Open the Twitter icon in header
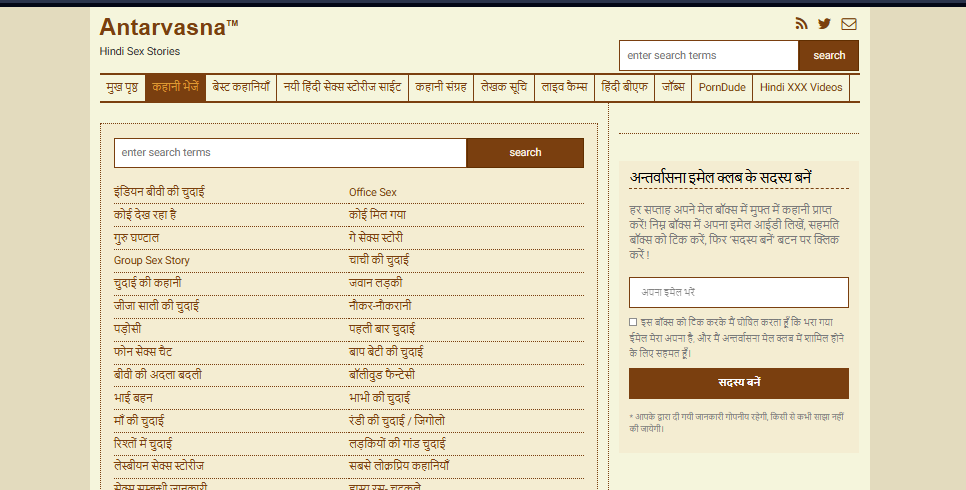Screen dimensions: 966x490 [824, 23]
